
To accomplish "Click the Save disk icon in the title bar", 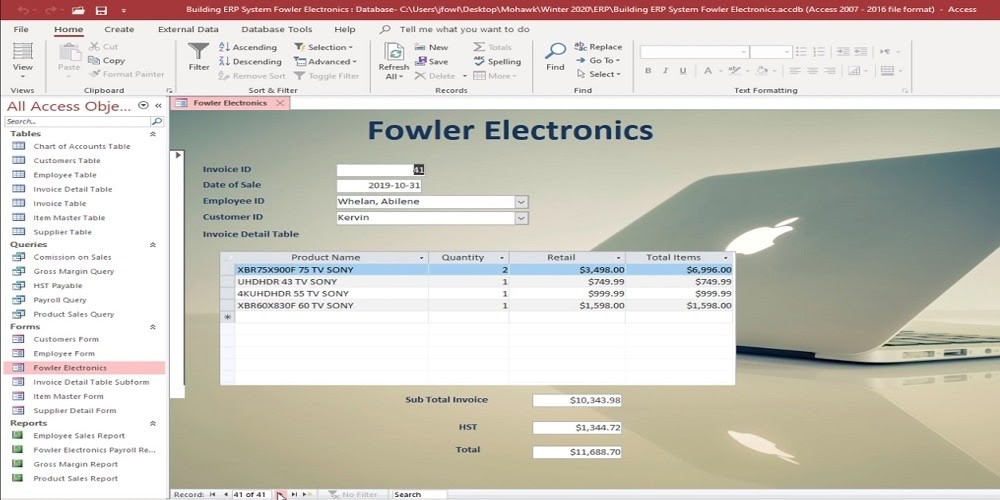I will [101, 10].
